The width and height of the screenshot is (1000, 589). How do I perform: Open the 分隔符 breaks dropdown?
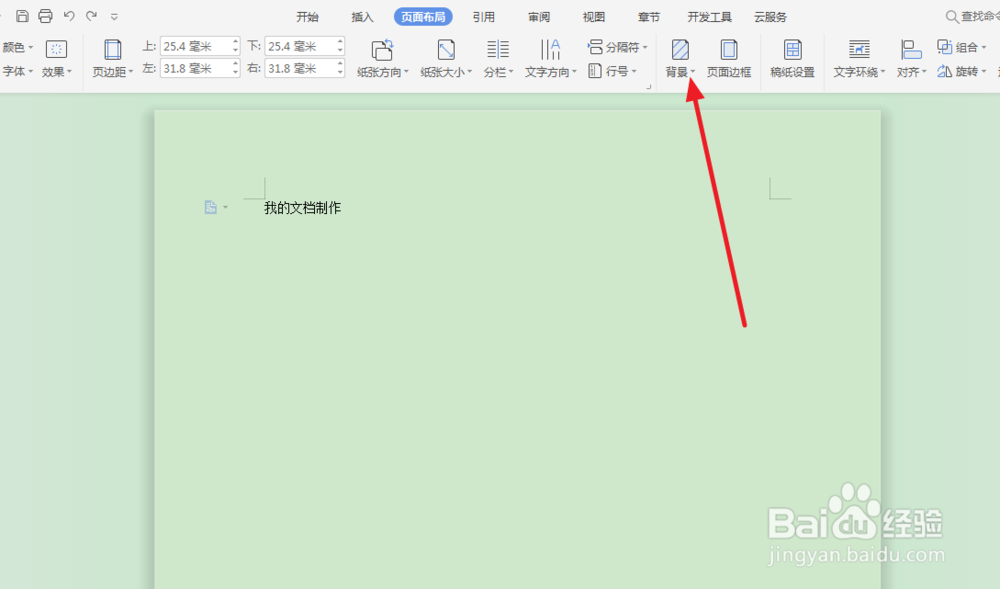pyautogui.click(x=617, y=47)
